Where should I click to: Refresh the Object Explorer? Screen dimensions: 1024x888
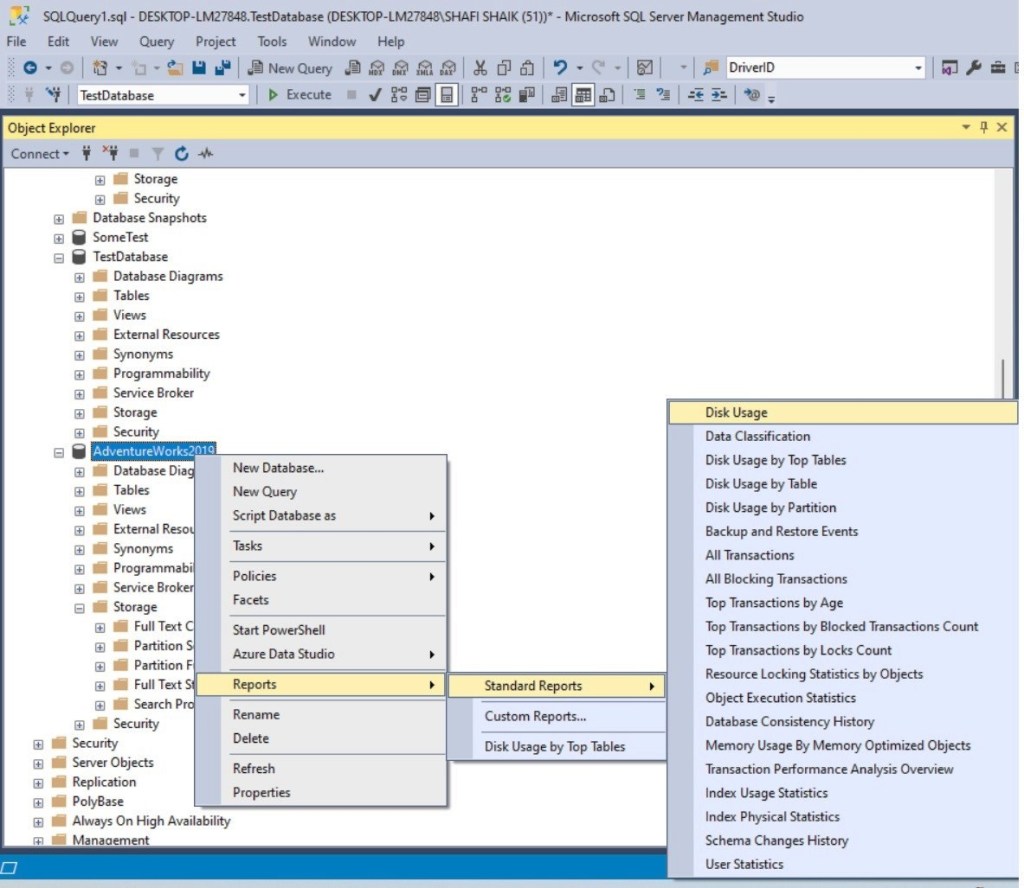pyautogui.click(x=182, y=153)
